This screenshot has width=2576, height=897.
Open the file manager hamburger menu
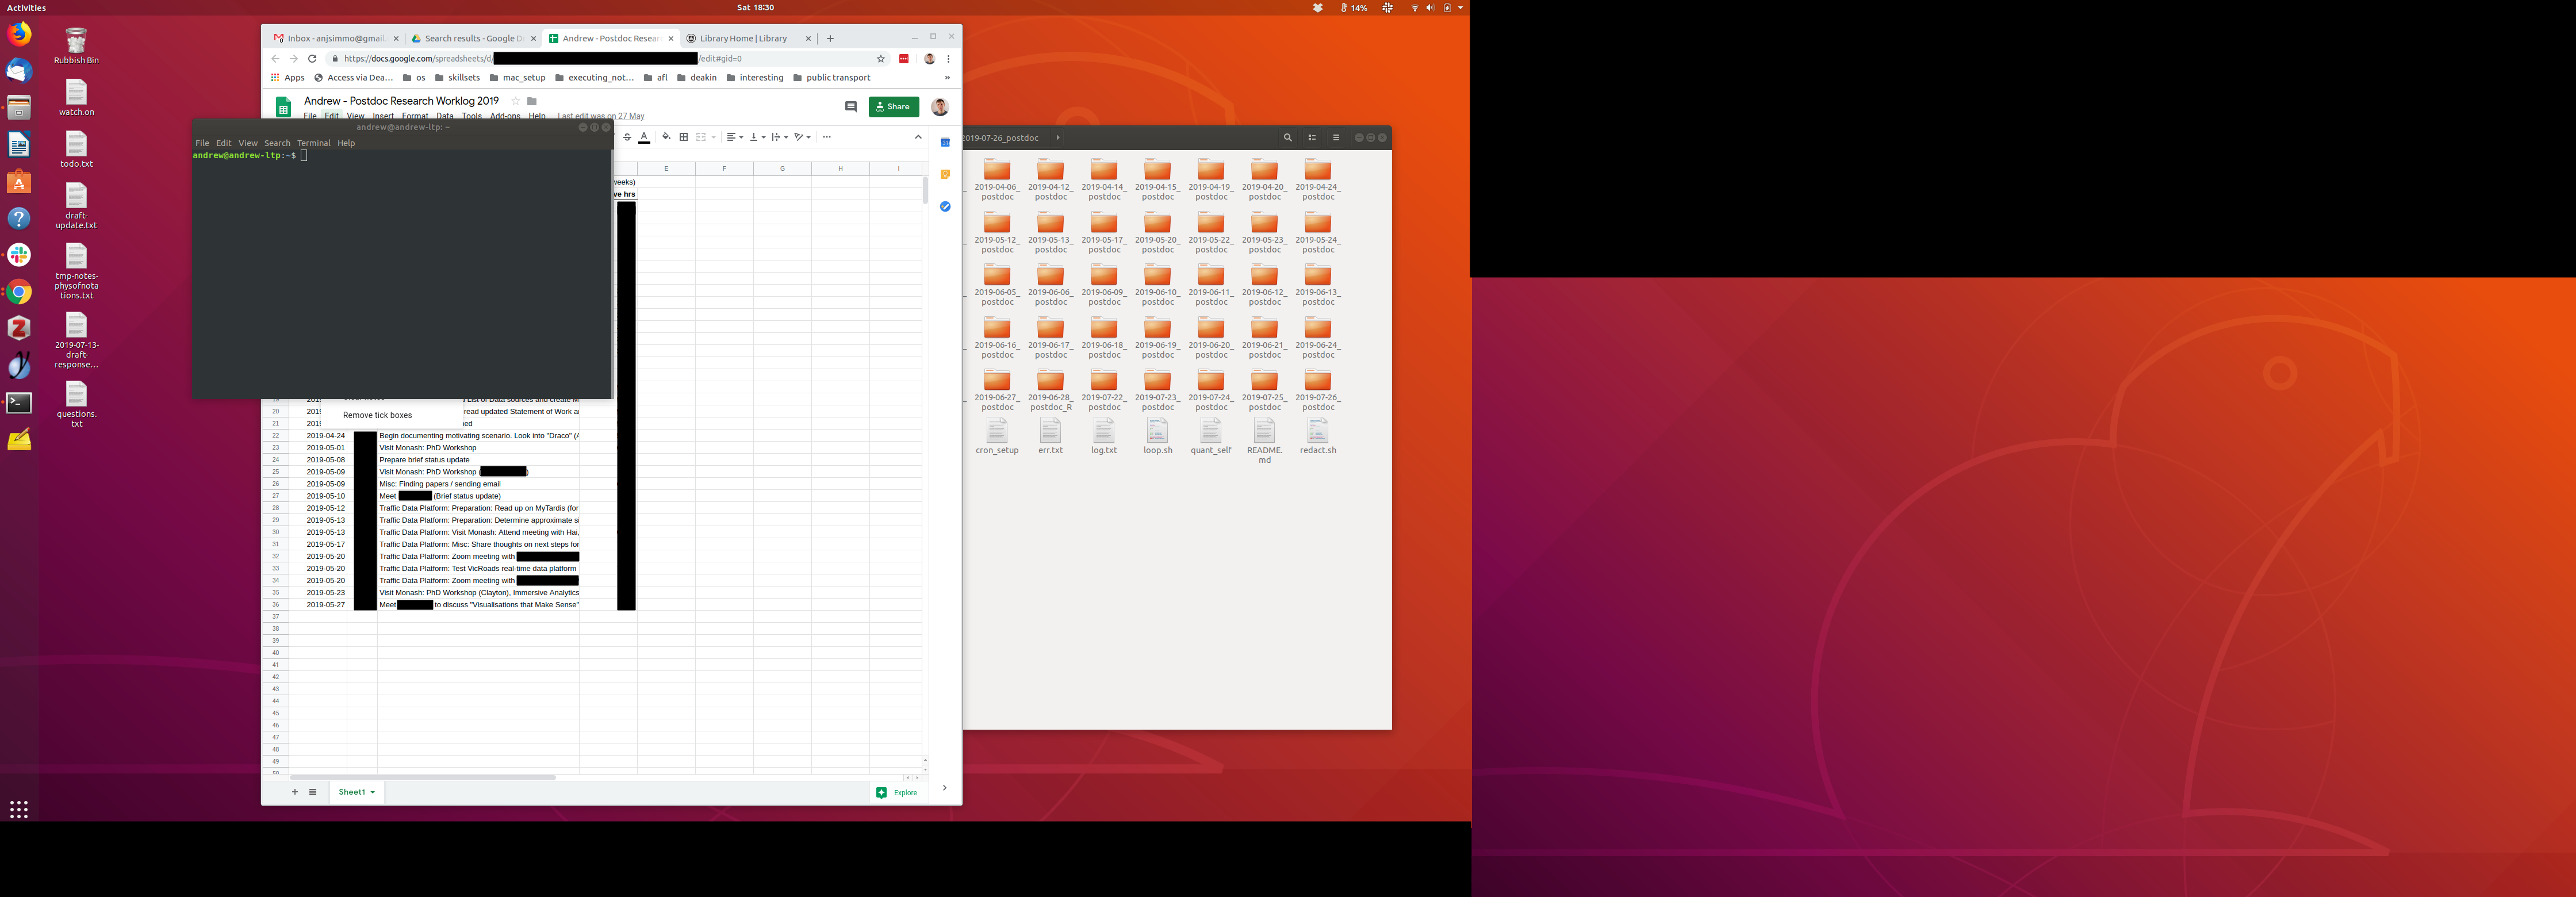click(x=1336, y=138)
